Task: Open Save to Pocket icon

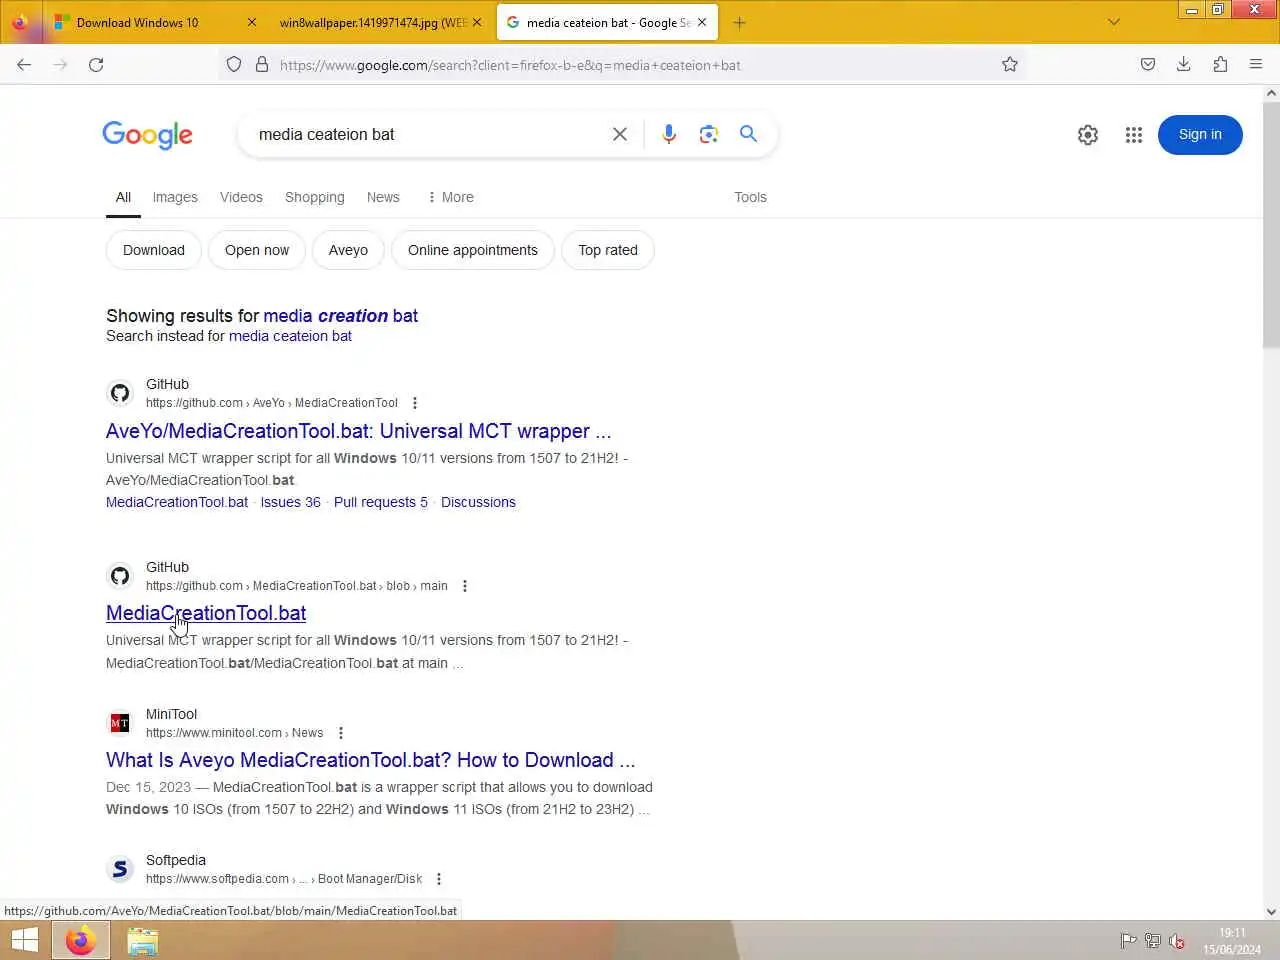Action: (1148, 64)
